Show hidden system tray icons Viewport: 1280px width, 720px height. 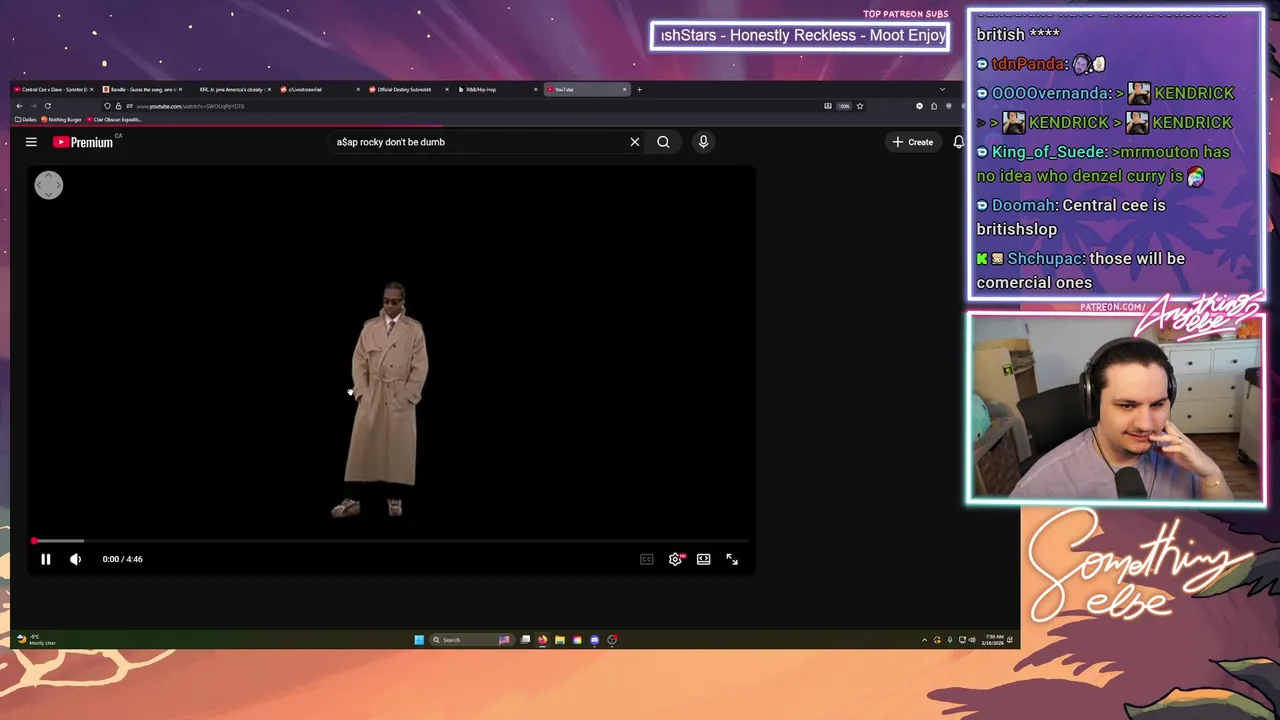click(924, 640)
